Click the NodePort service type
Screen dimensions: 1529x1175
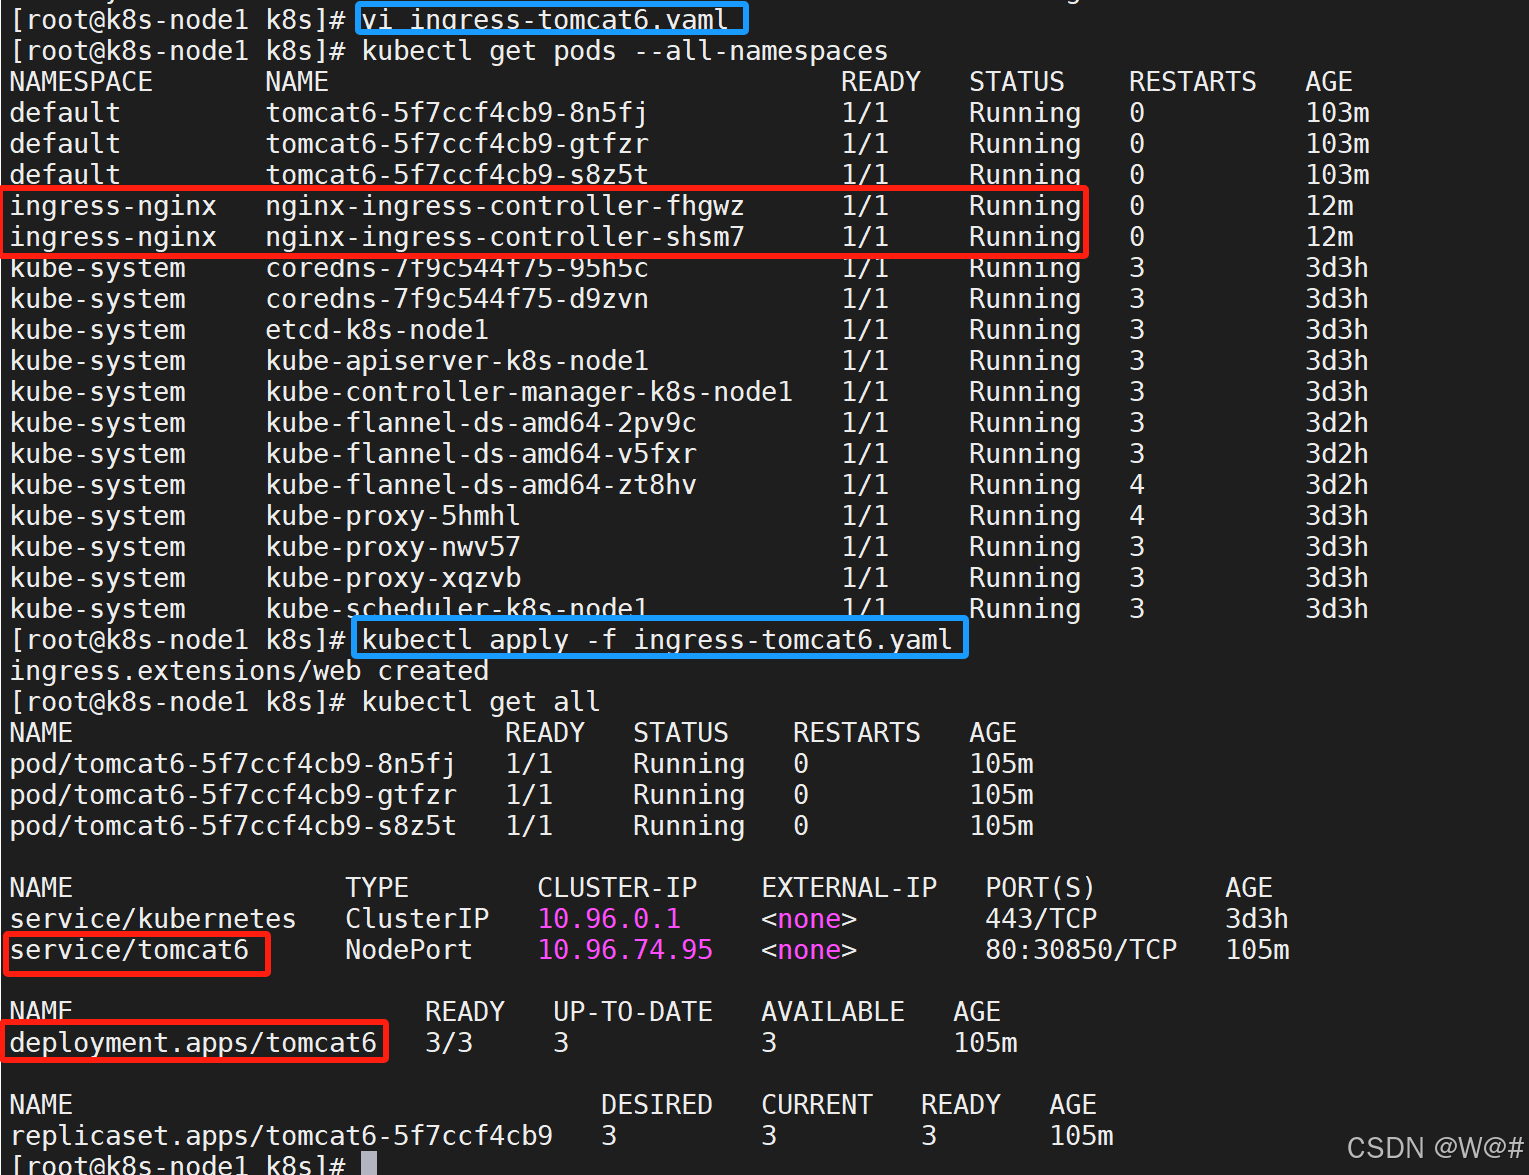409,950
